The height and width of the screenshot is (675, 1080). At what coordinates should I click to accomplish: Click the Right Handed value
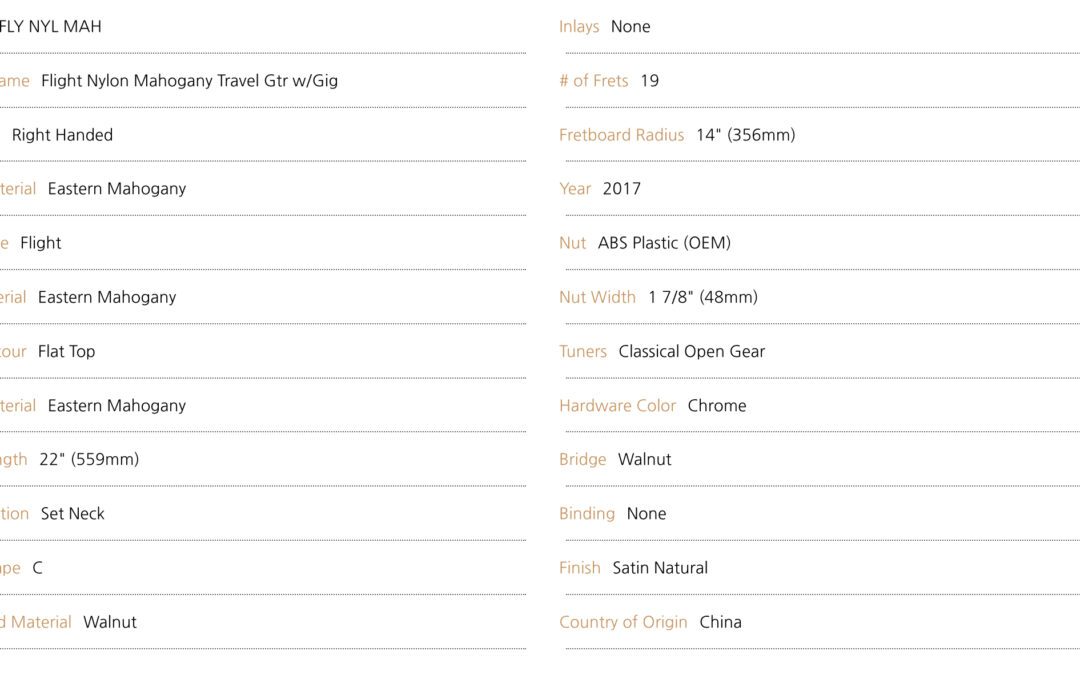[x=62, y=135]
